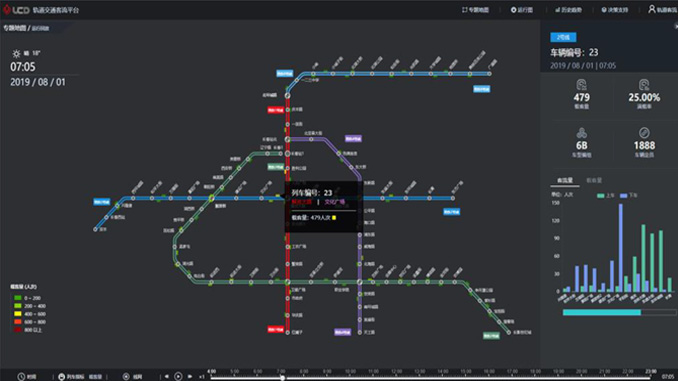Toggle the blue alighting legend series
The height and width of the screenshot is (381, 678).
[628, 195]
